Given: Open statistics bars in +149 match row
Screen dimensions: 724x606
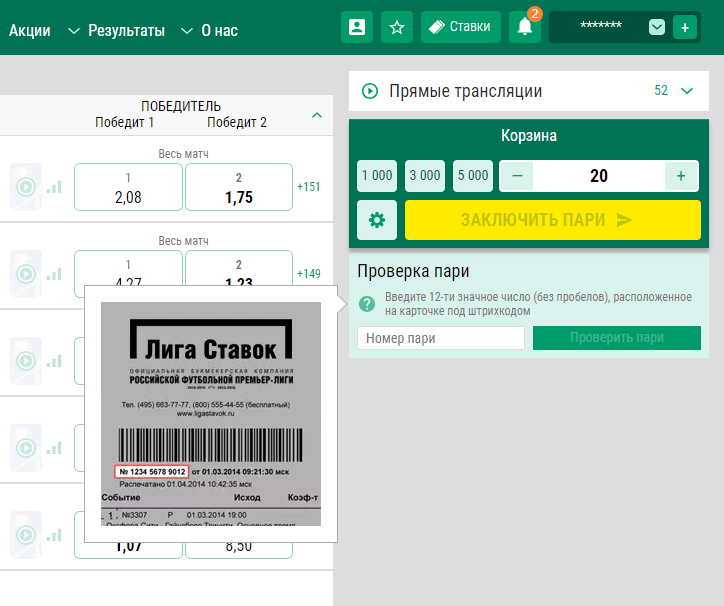Looking at the screenshot, I should tap(54, 274).
